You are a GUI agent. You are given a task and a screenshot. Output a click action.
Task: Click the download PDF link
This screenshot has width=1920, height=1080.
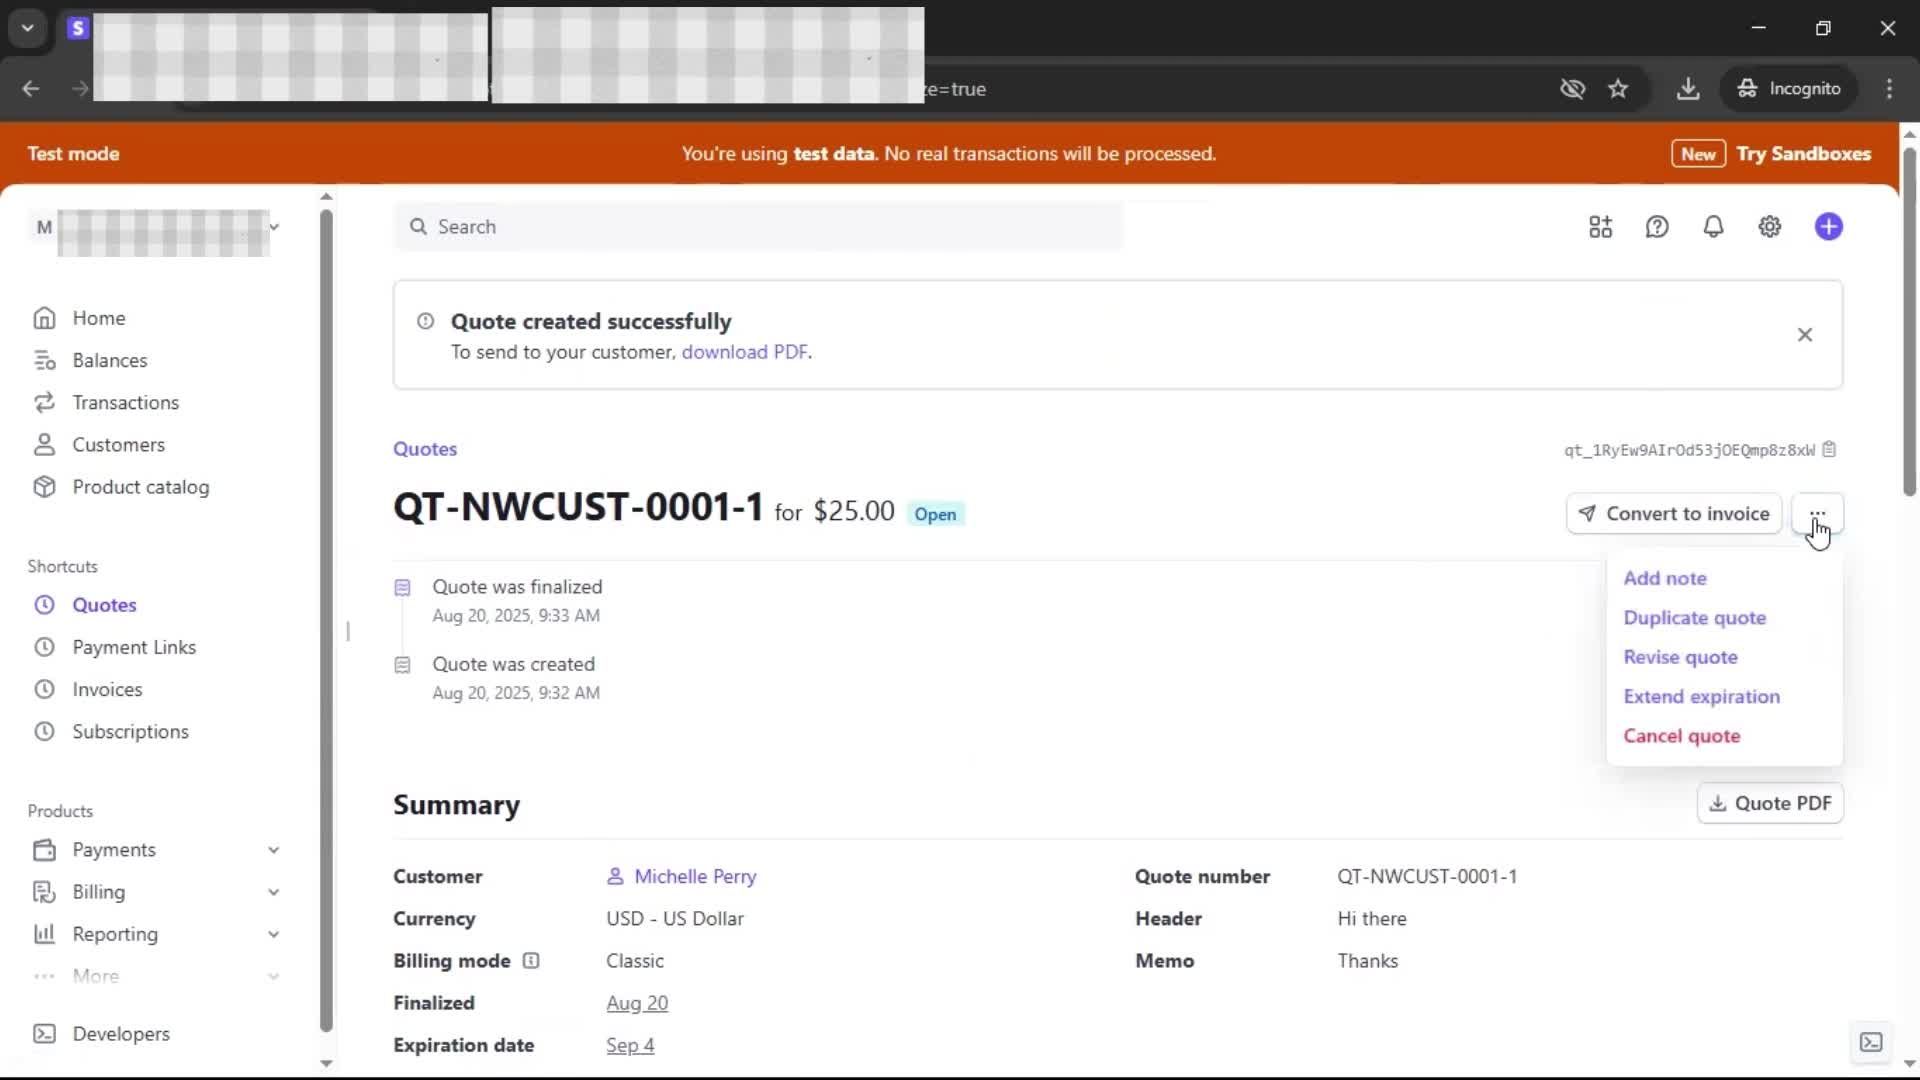(x=744, y=352)
